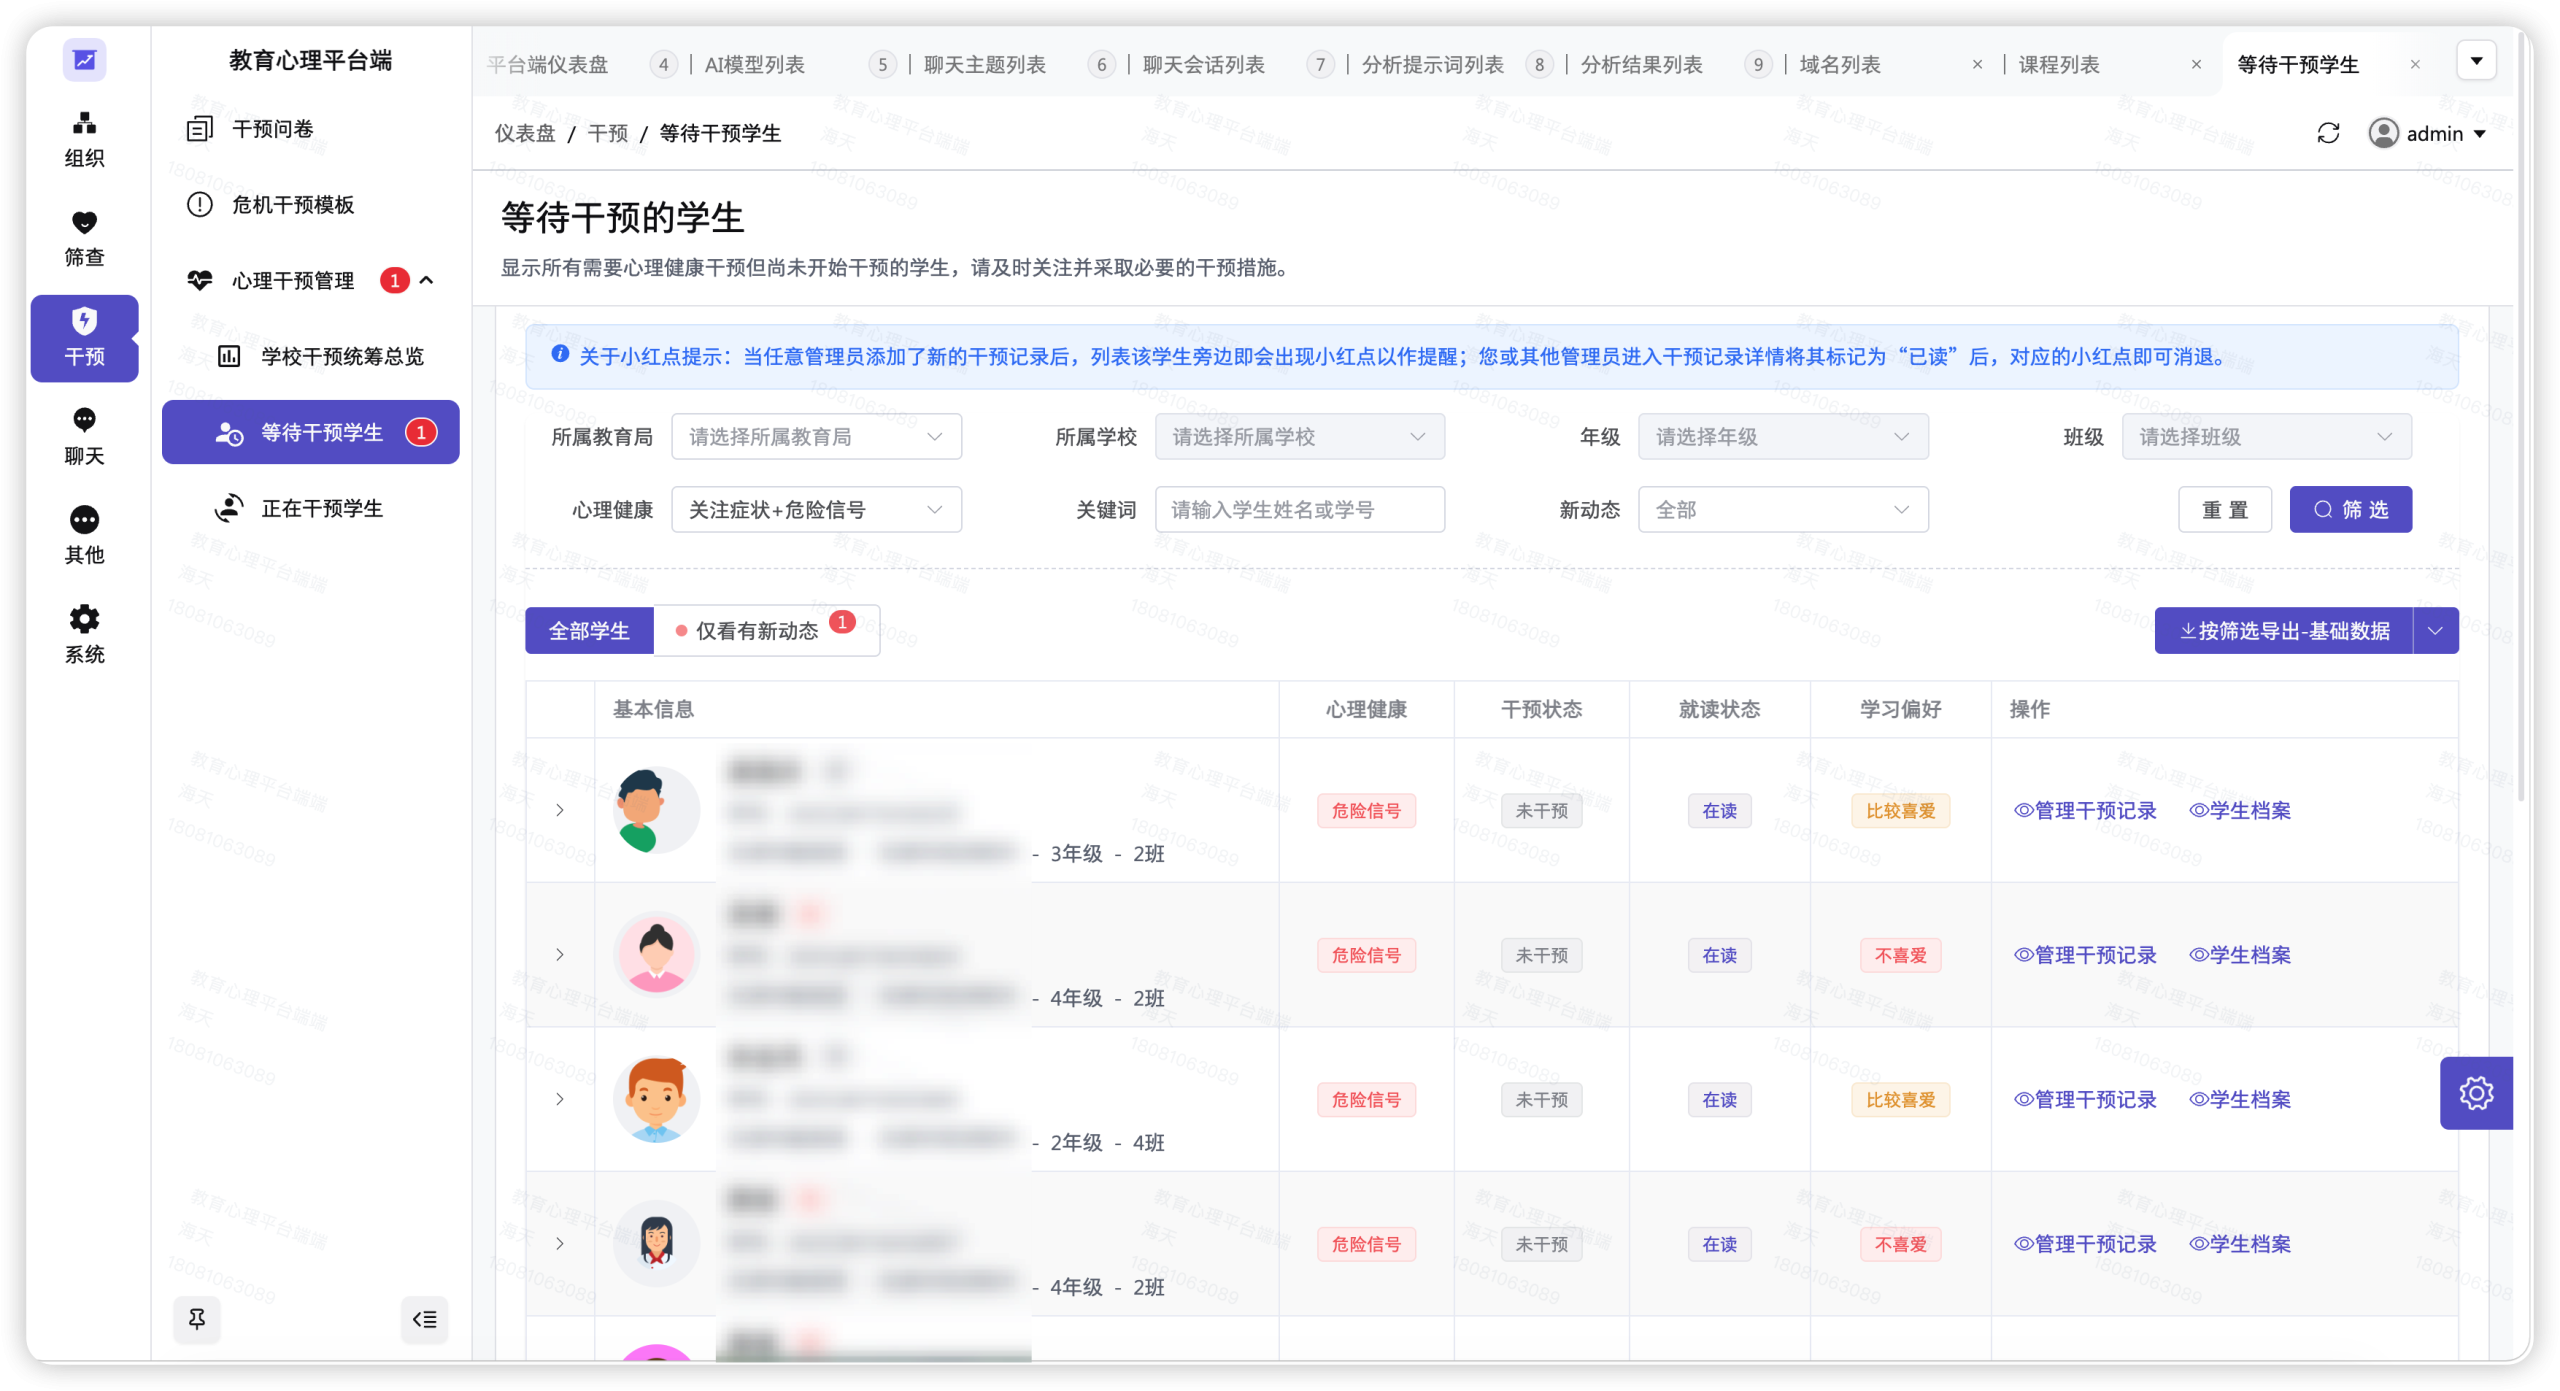Switch to the 分析提示词列表 tab
The width and height of the screenshot is (2560, 1391).
(x=1432, y=65)
